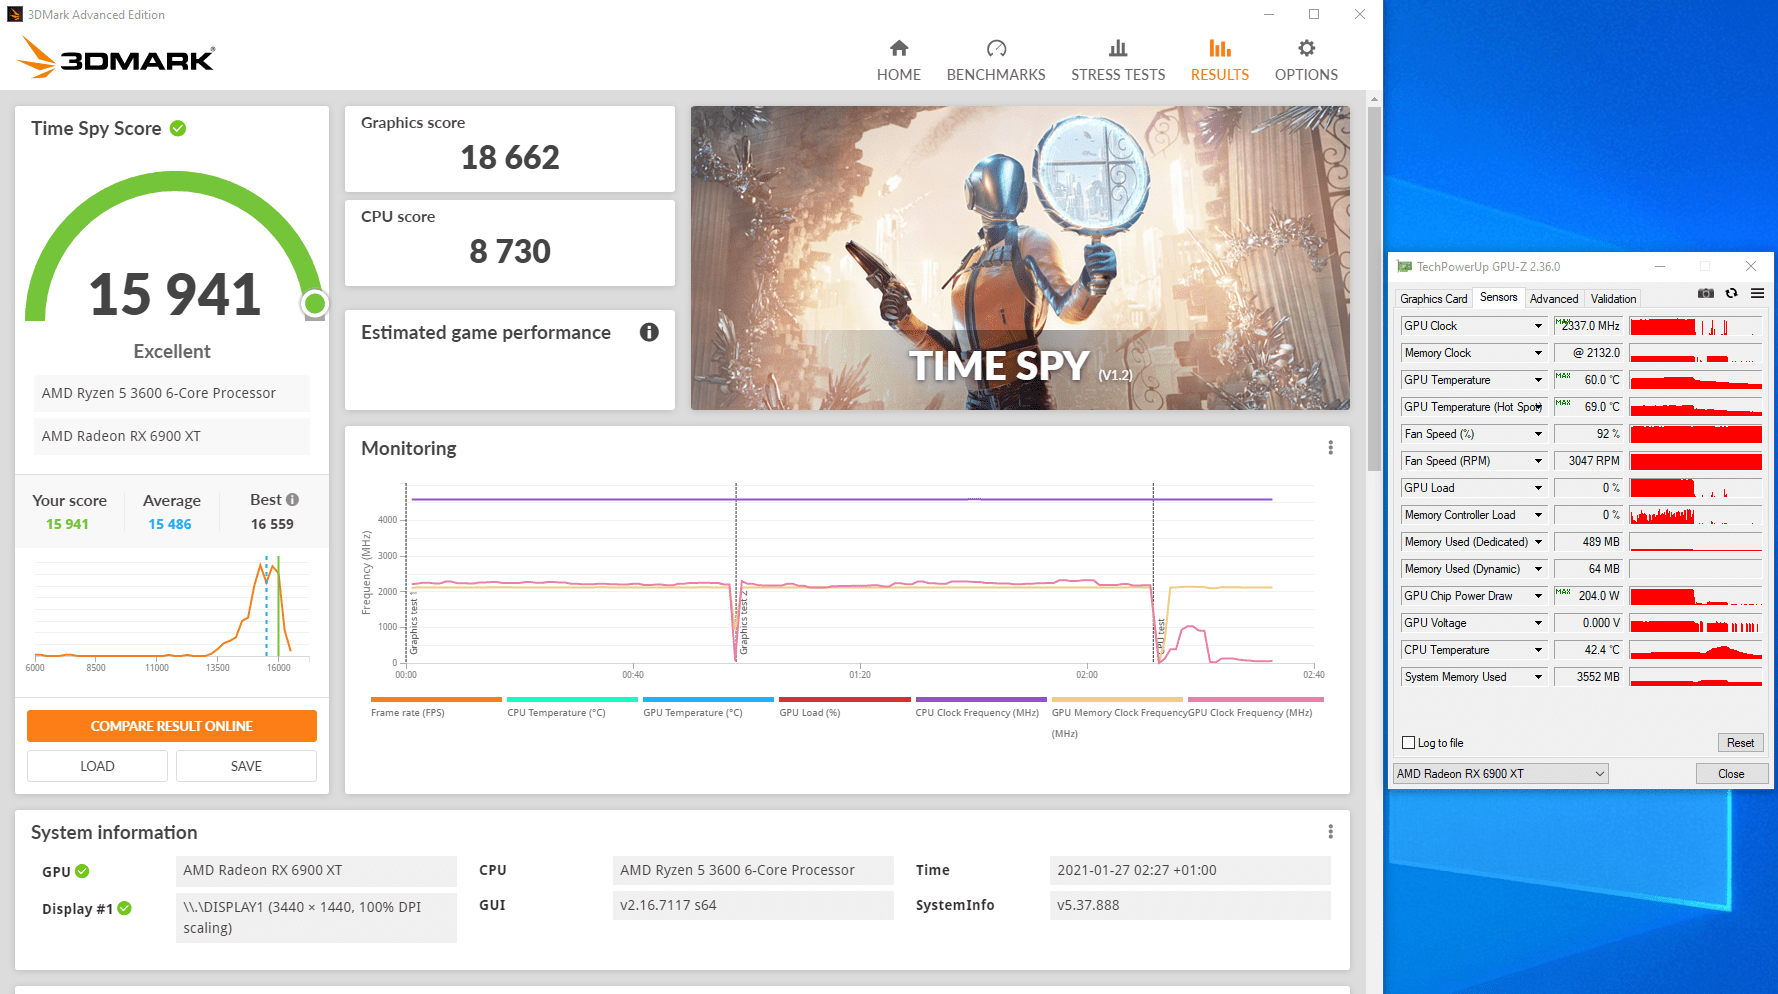The height and width of the screenshot is (994, 1778).
Task: Click the Display #1 verified checkmark
Action: 124,908
